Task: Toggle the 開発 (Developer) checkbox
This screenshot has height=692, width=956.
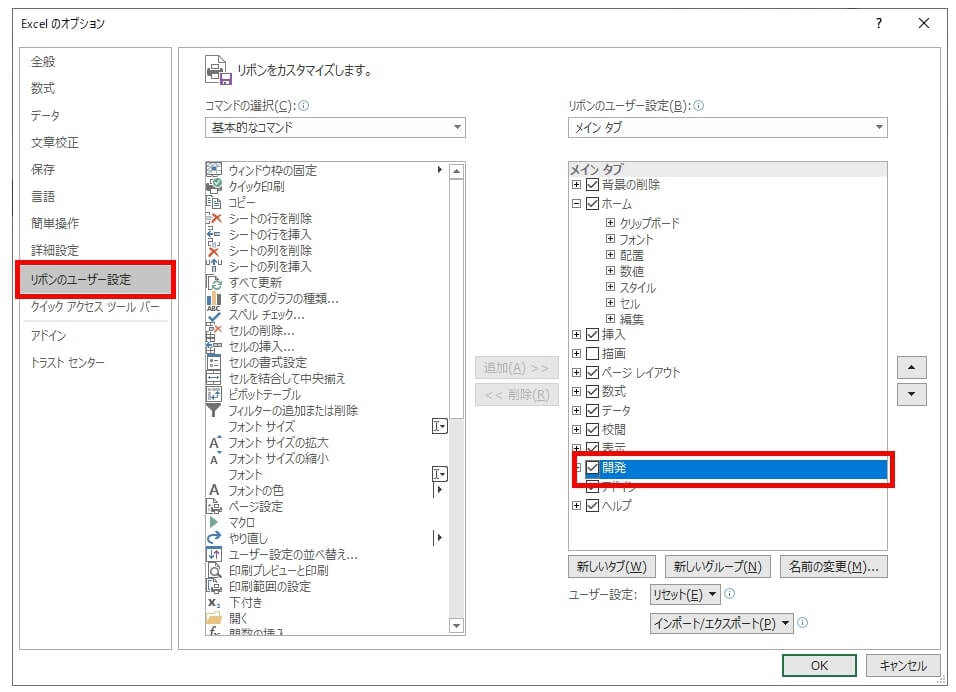Action: pos(592,468)
